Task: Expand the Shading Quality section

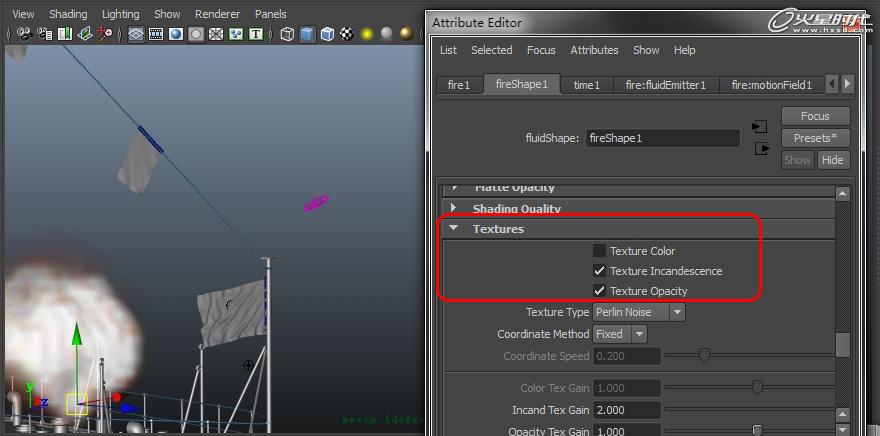Action: (454, 208)
